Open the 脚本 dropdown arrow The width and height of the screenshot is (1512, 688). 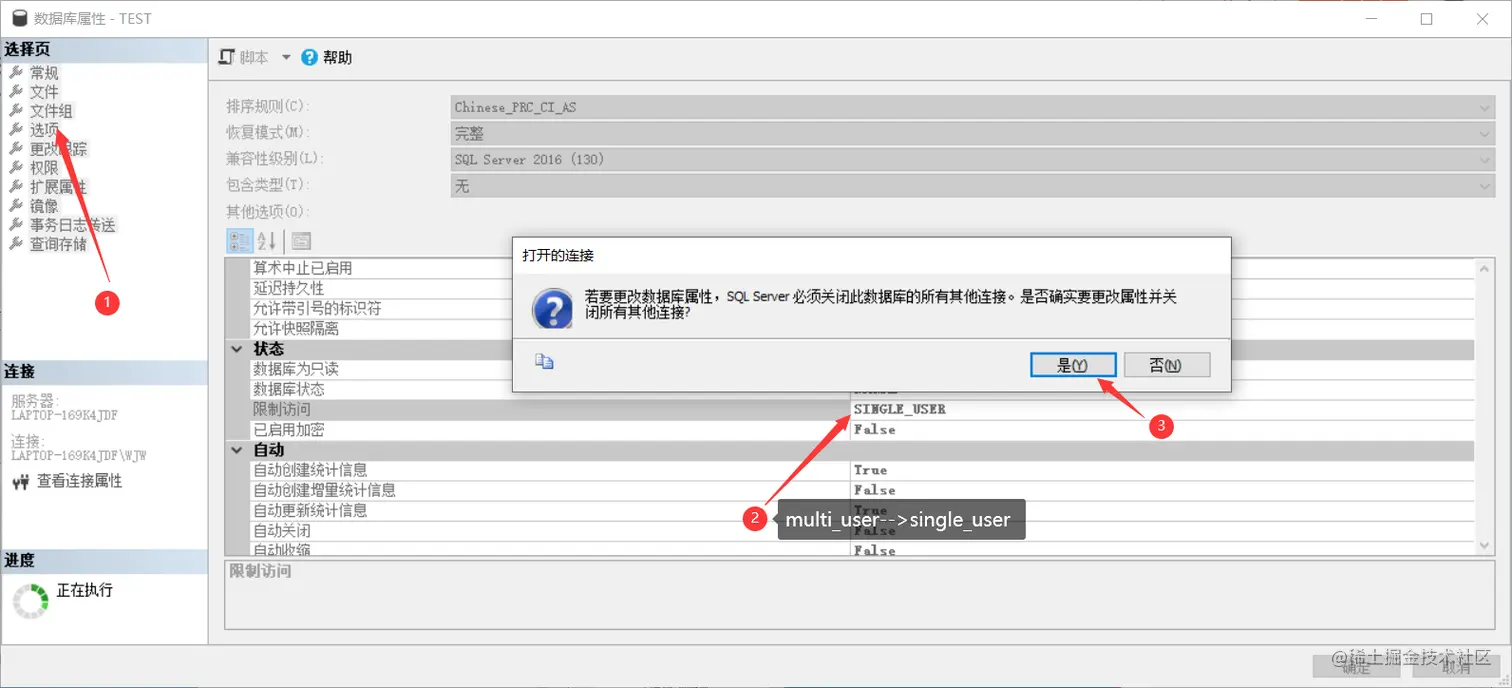point(286,57)
